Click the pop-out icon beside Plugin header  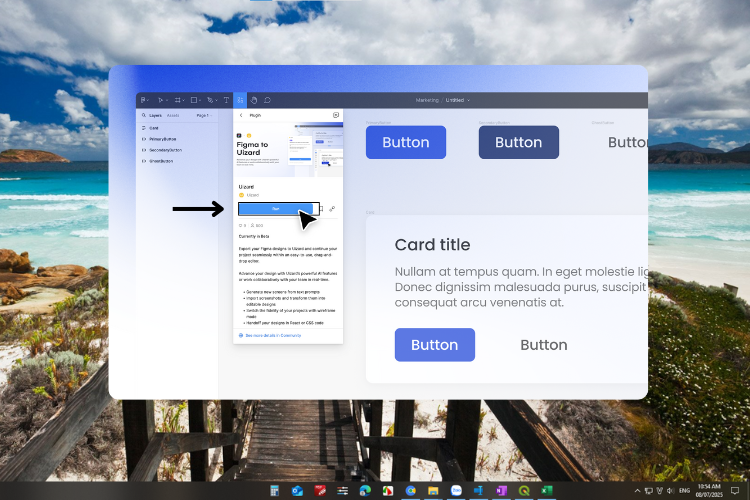(336, 115)
